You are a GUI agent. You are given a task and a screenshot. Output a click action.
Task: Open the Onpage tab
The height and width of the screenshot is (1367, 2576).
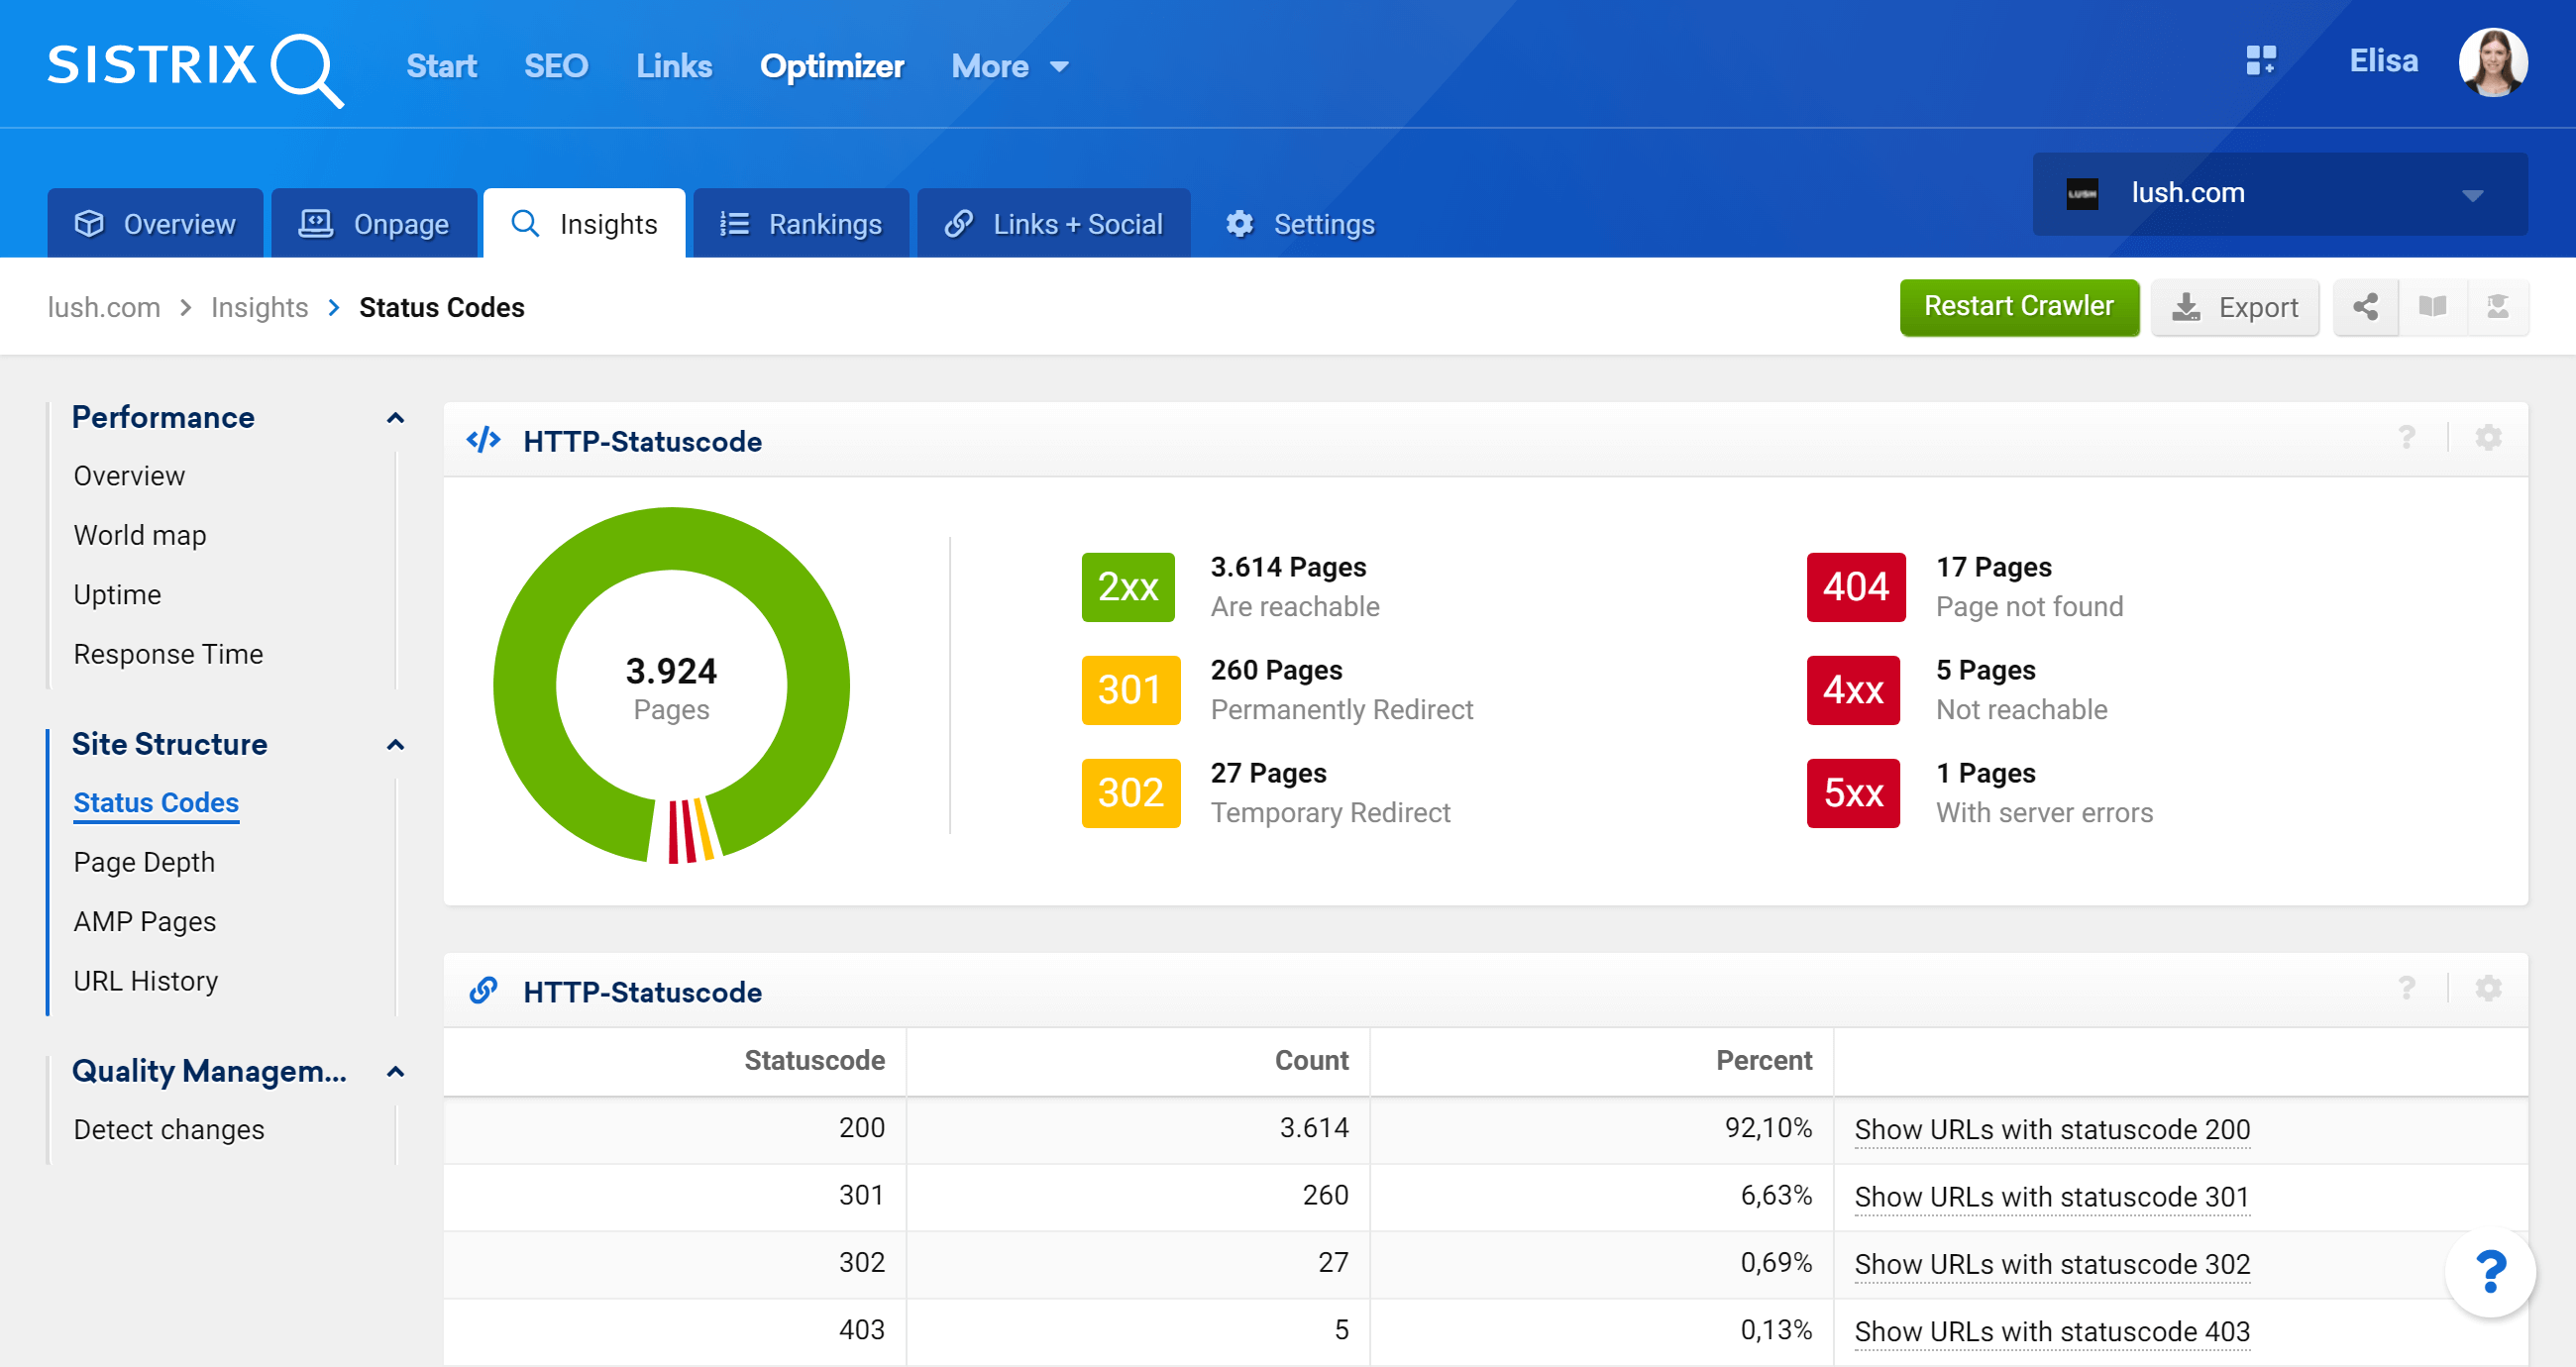[374, 224]
